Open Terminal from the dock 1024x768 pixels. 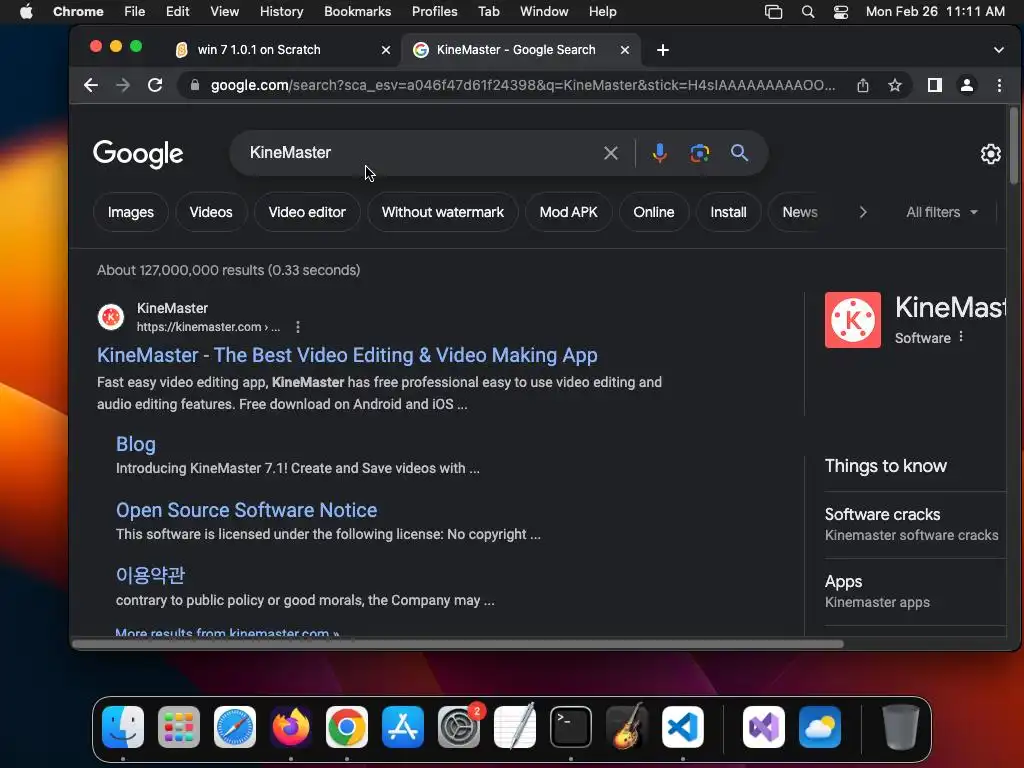pyautogui.click(x=571, y=727)
